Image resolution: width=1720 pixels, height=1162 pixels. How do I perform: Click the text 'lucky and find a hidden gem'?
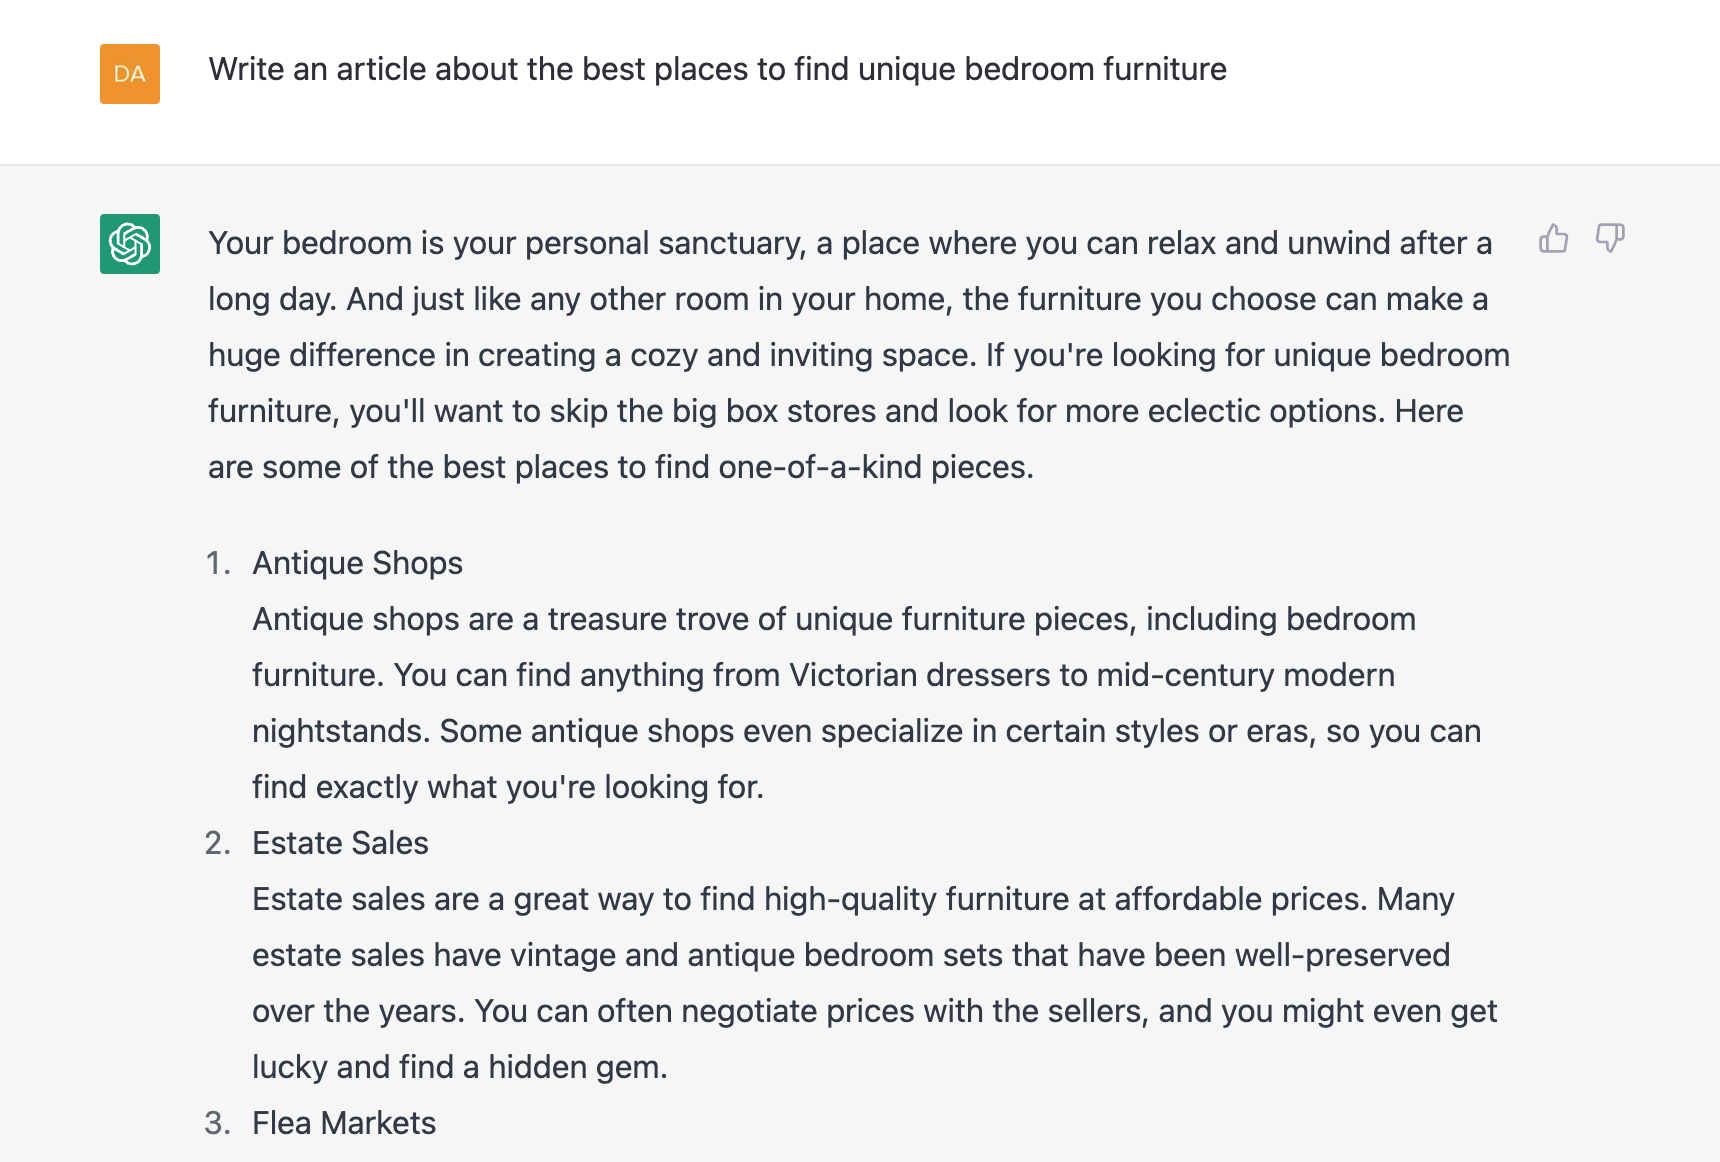click(459, 1067)
